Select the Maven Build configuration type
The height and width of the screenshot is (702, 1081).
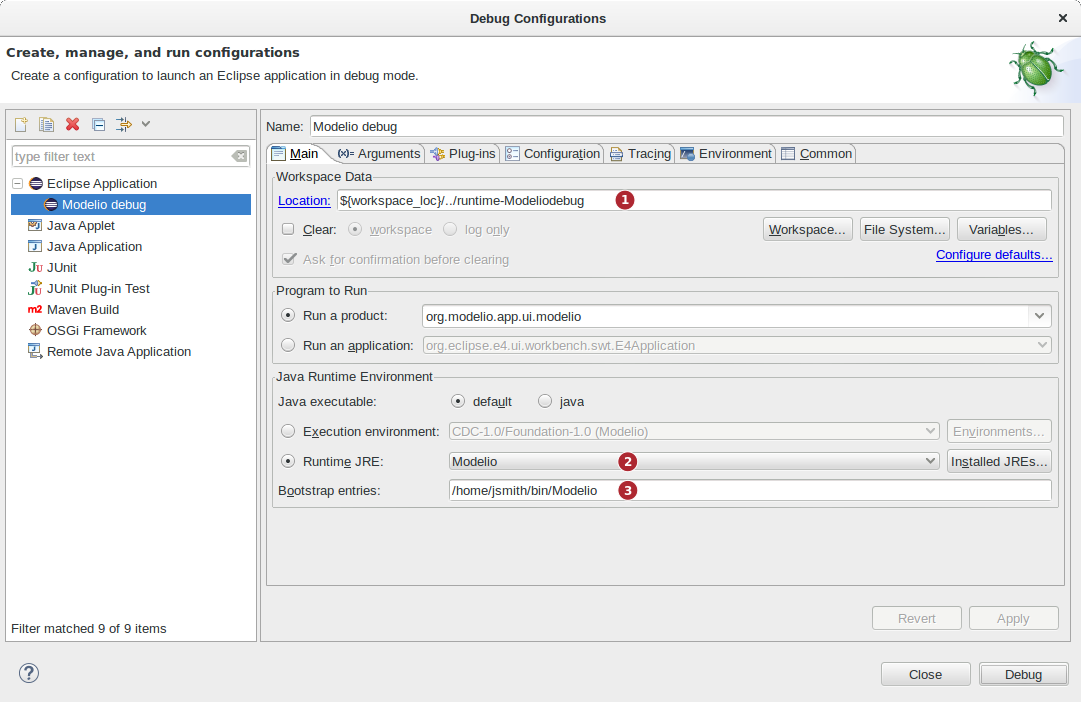click(82, 309)
